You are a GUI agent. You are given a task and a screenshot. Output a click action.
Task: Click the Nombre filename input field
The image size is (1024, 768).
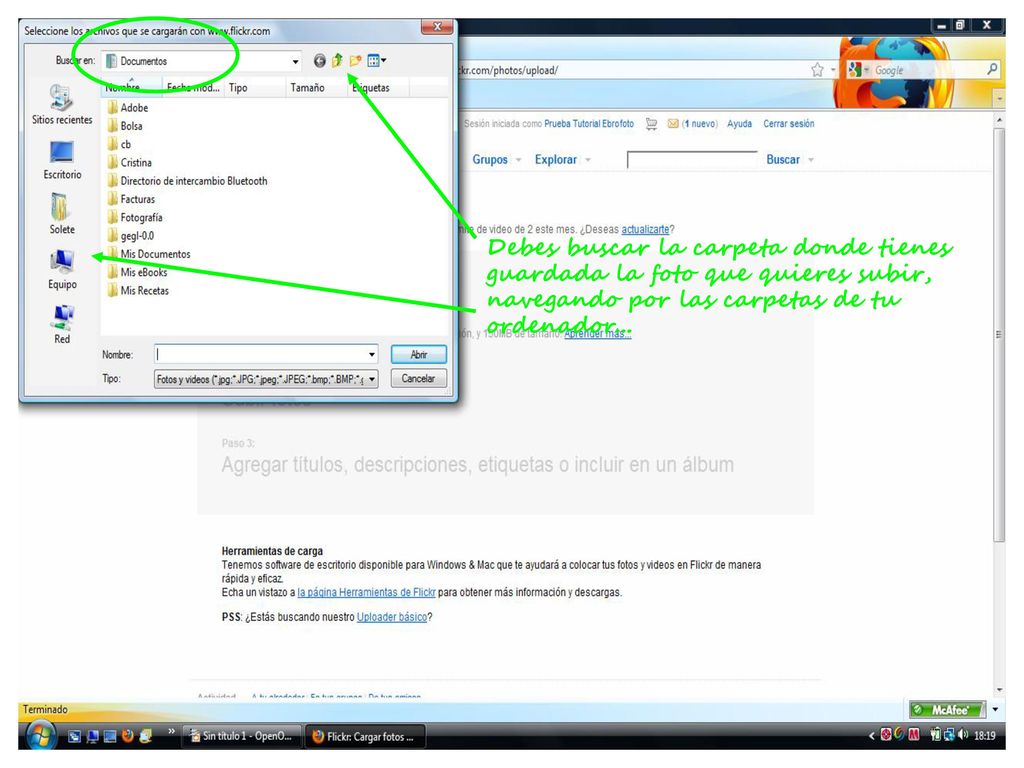click(x=260, y=355)
